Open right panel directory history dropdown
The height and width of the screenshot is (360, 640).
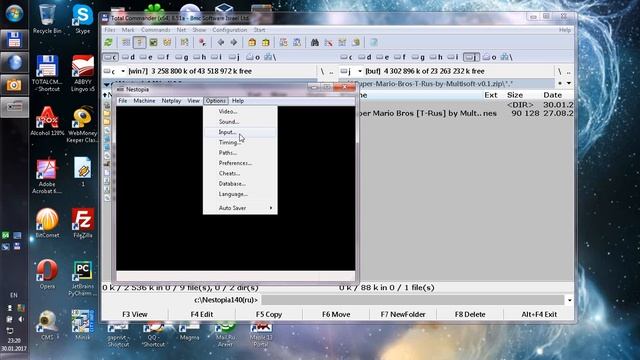pos(569,84)
